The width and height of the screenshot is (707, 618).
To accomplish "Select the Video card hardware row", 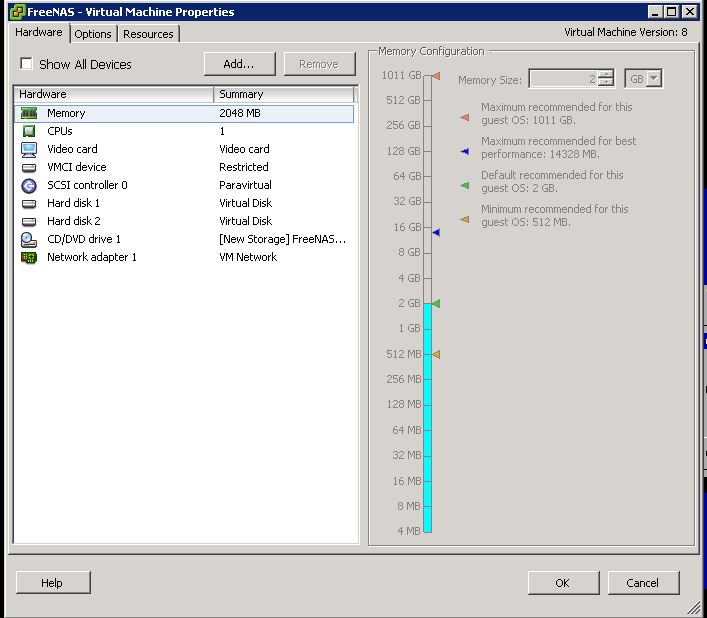I will 184,149.
